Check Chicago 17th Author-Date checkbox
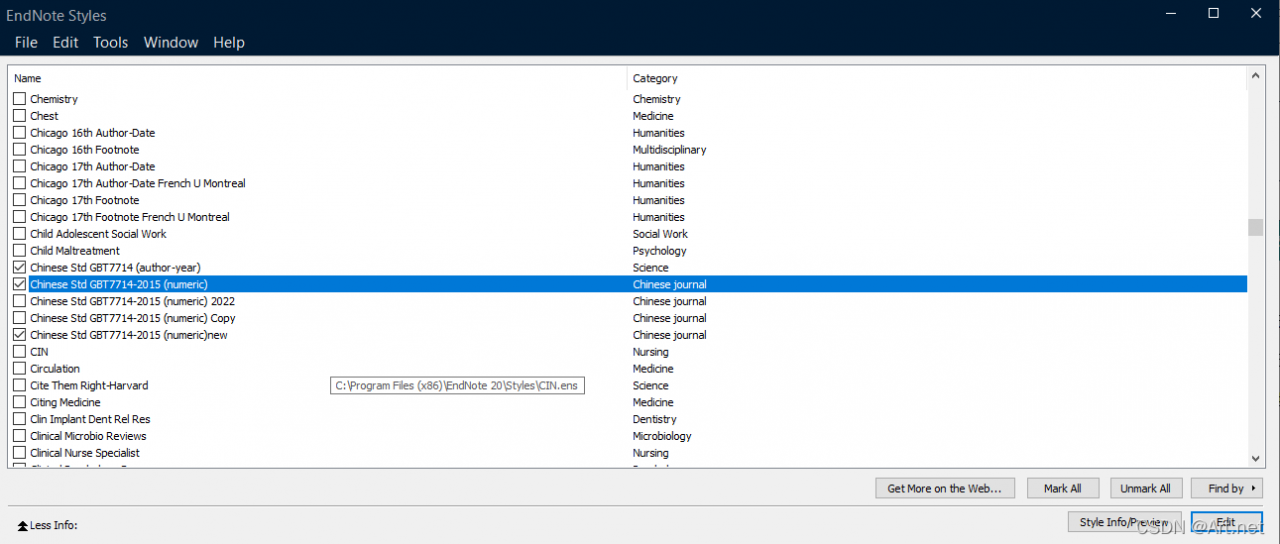Viewport: 1280px width, 544px height. click(19, 167)
